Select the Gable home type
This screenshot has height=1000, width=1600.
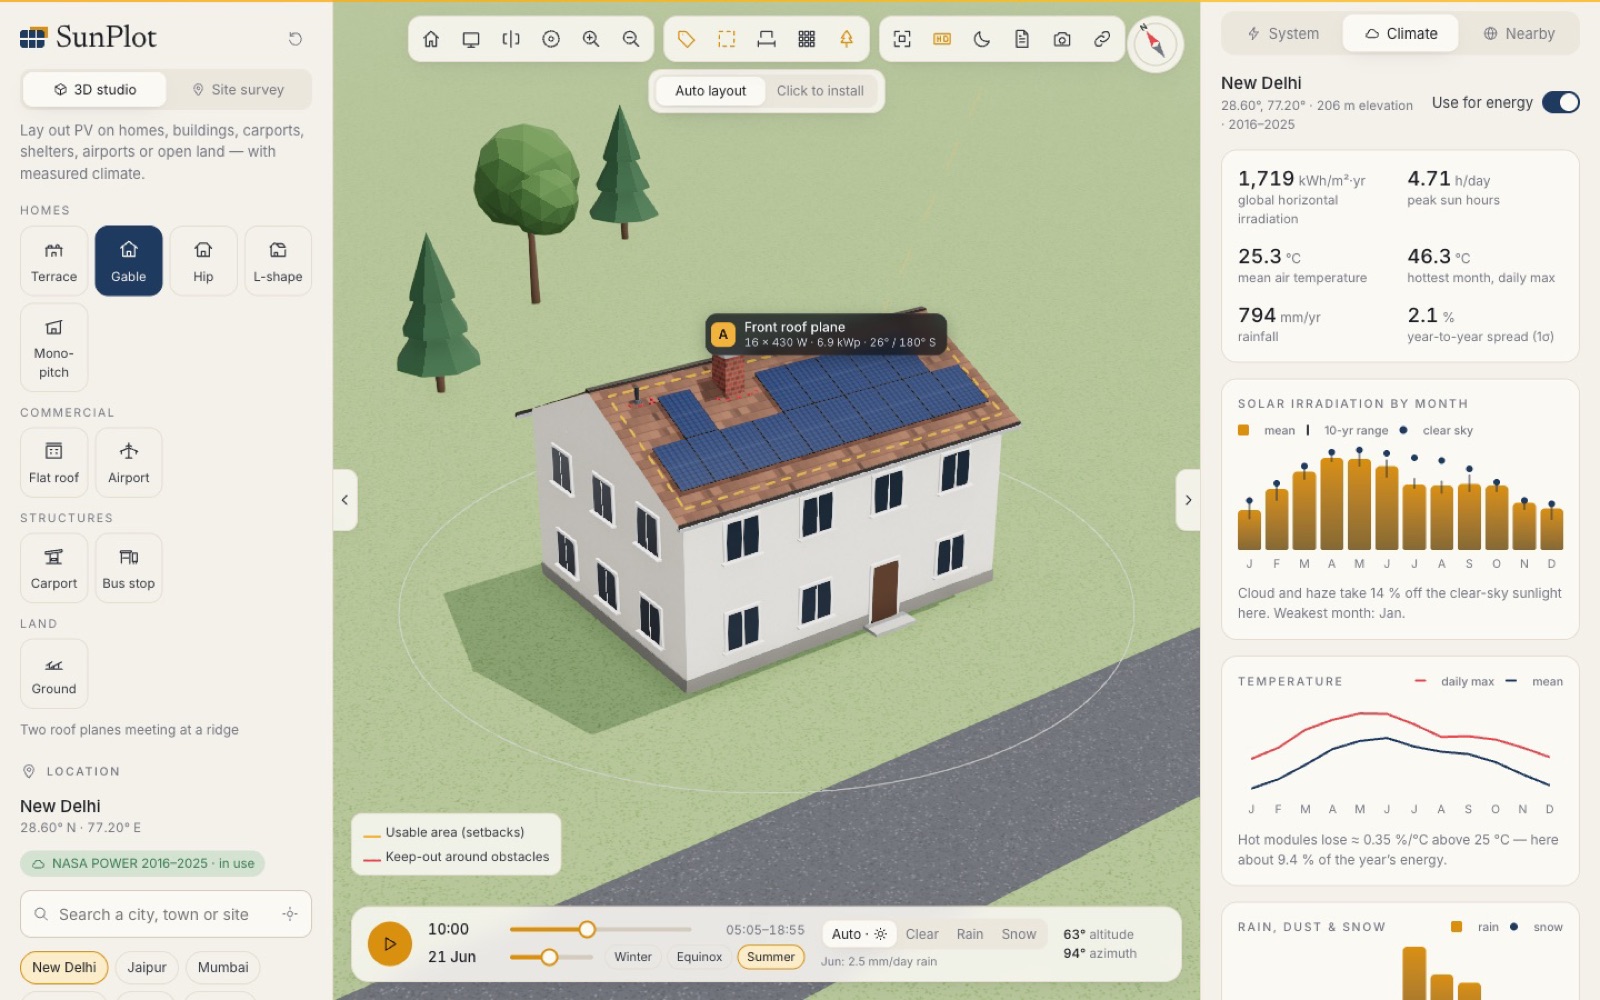click(129, 261)
